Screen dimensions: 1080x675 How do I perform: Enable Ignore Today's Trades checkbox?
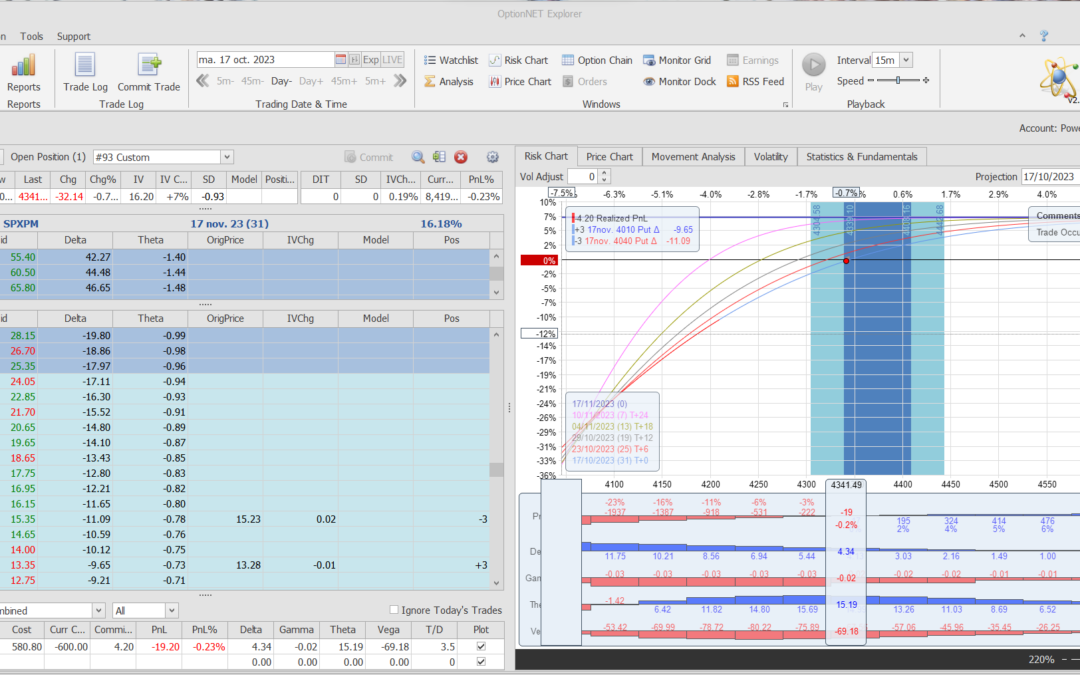point(394,610)
